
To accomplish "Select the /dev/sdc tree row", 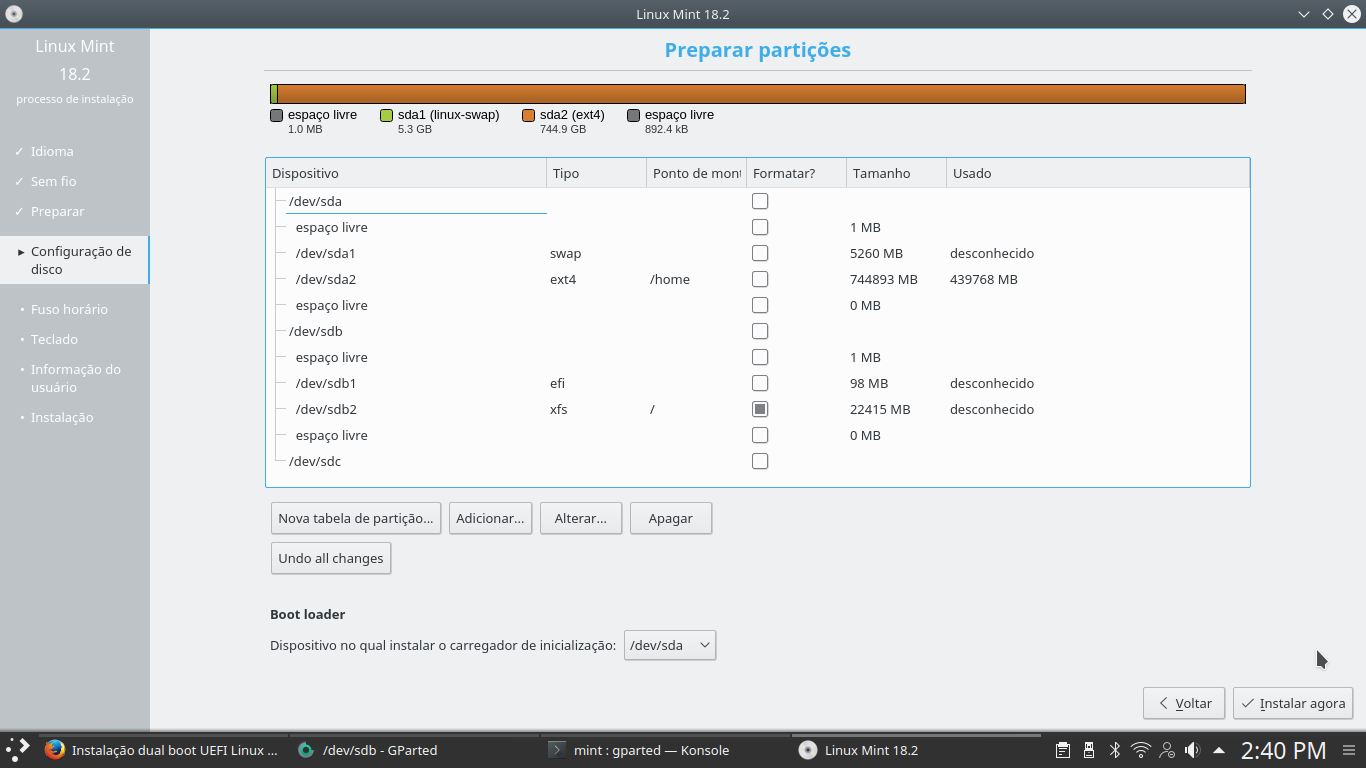I will click(758, 461).
